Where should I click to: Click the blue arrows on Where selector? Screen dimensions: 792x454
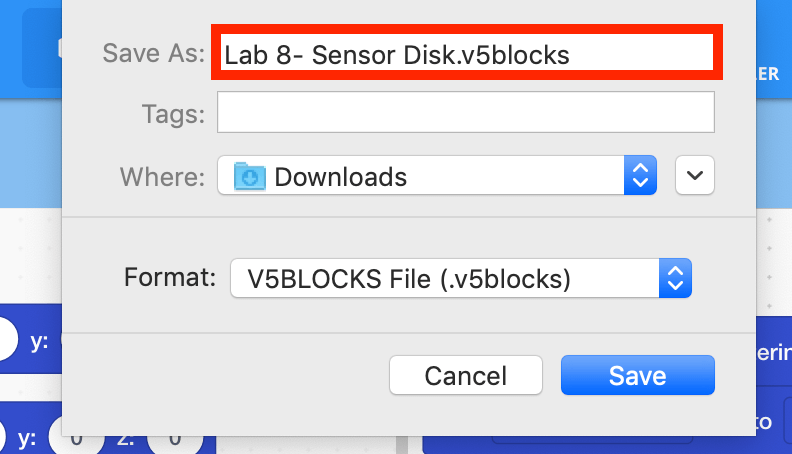640,175
